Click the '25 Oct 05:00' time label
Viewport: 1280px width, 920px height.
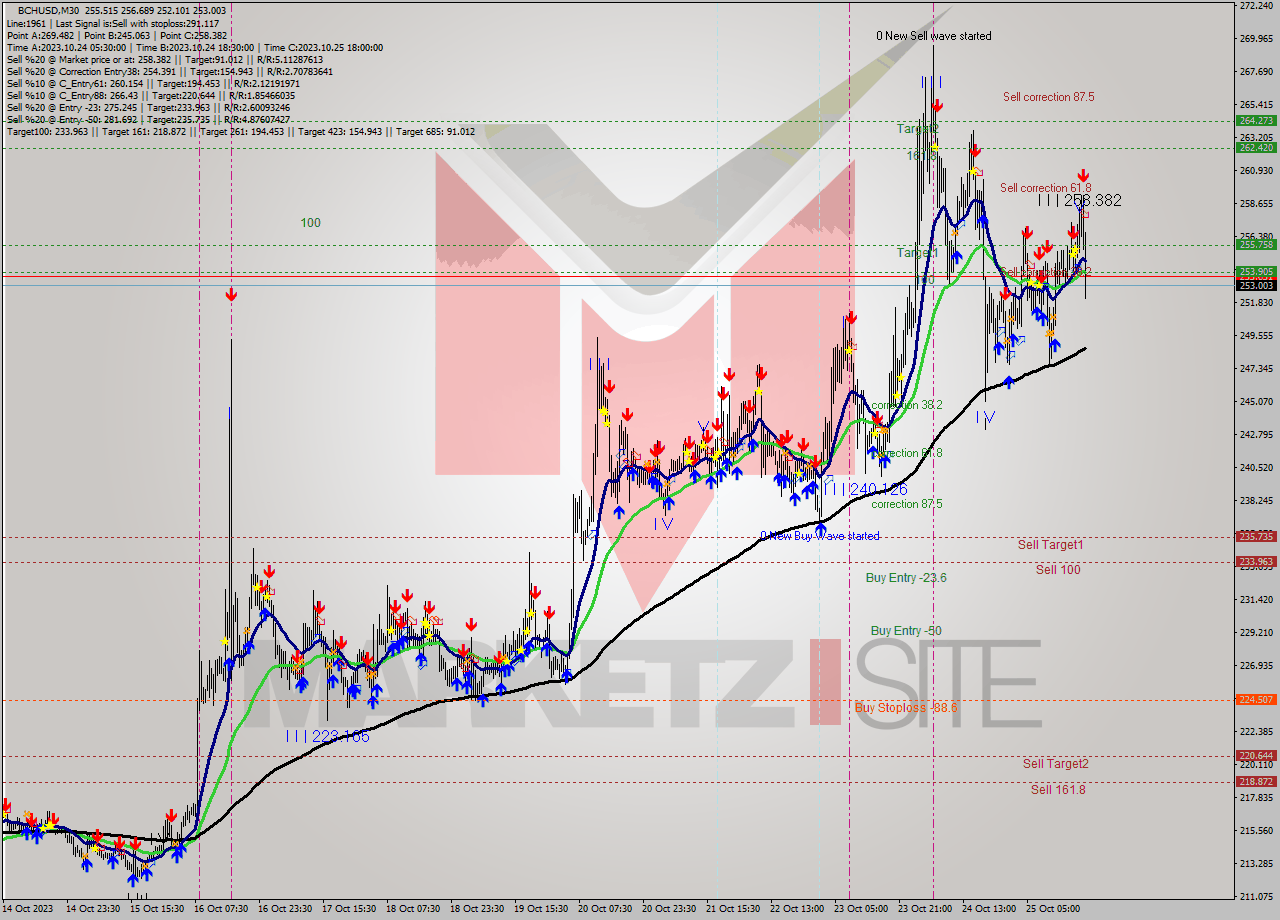pos(1053,909)
